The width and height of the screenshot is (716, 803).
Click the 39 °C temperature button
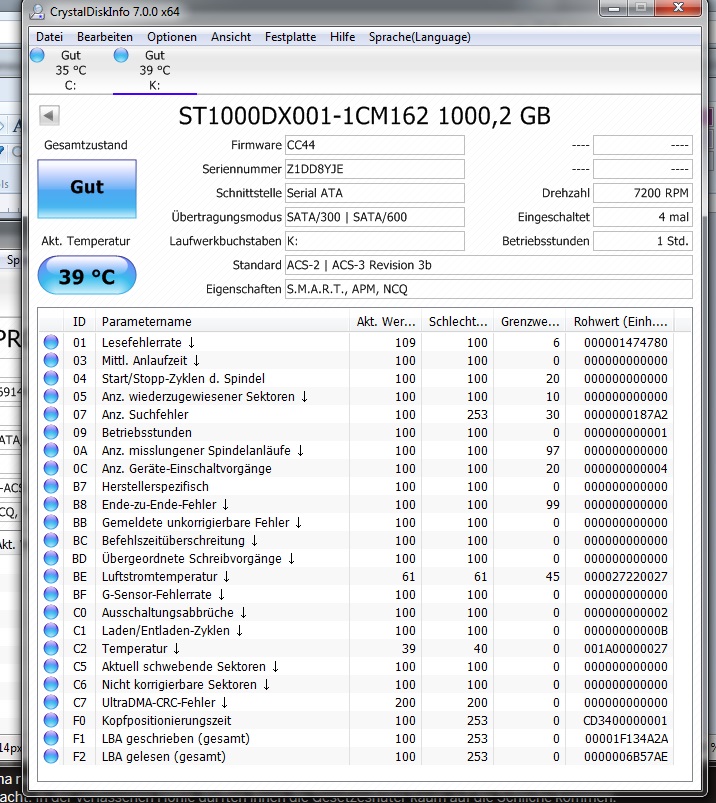[87, 276]
